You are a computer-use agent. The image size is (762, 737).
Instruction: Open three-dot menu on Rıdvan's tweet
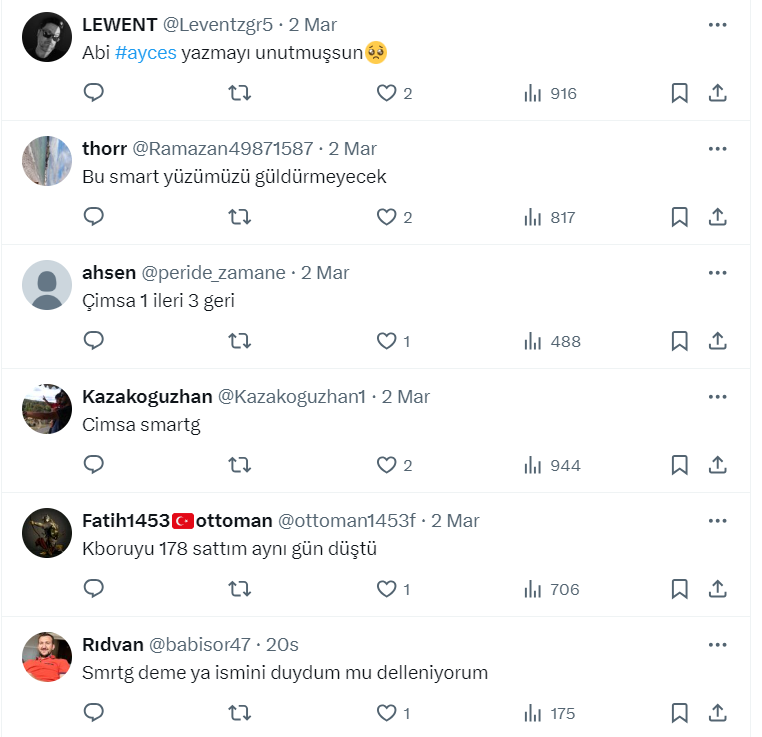(x=717, y=645)
